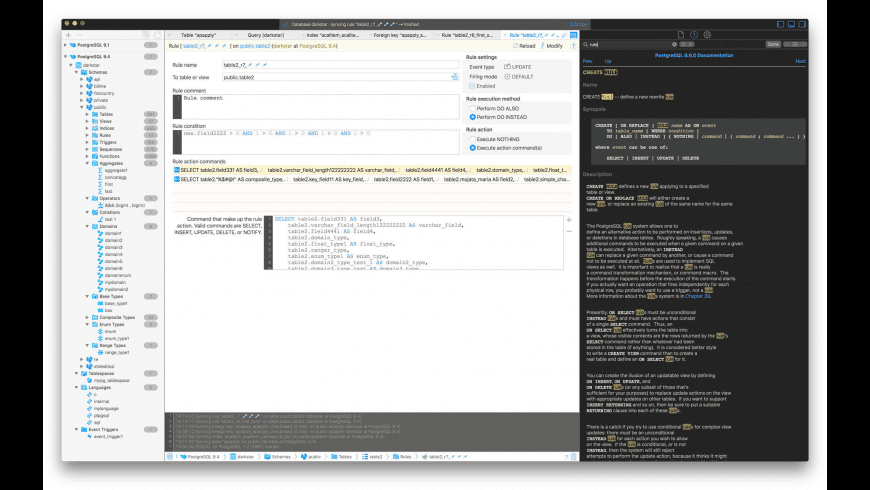Select Execute action command(s) radio button
Screen dimensions: 870x490
[473, 148]
